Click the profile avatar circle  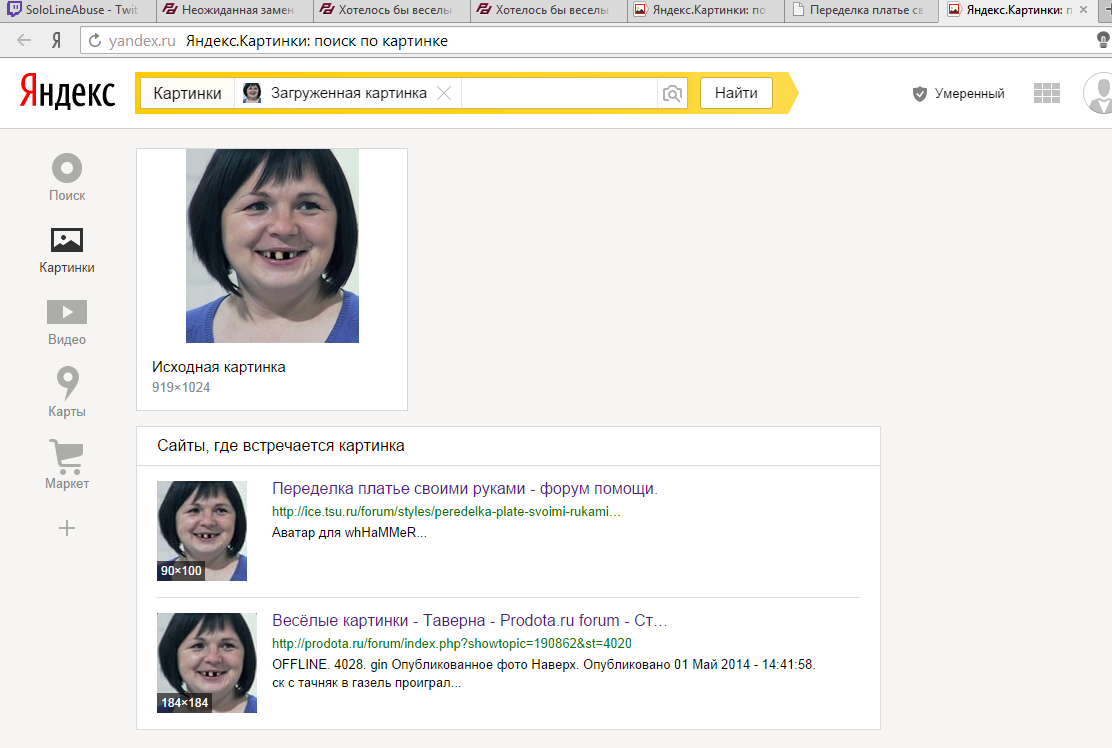tap(1098, 93)
